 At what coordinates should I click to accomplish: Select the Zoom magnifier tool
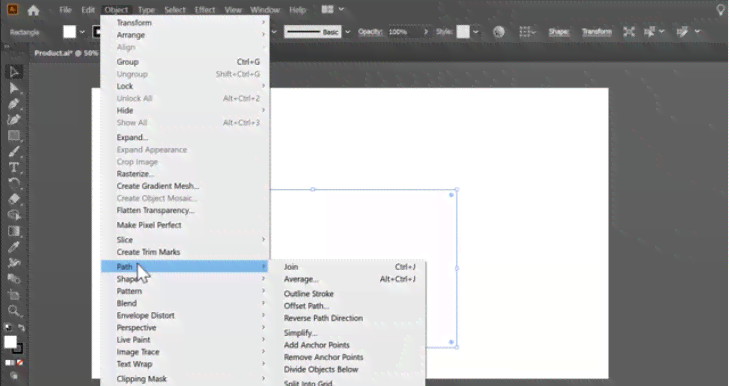(14, 311)
